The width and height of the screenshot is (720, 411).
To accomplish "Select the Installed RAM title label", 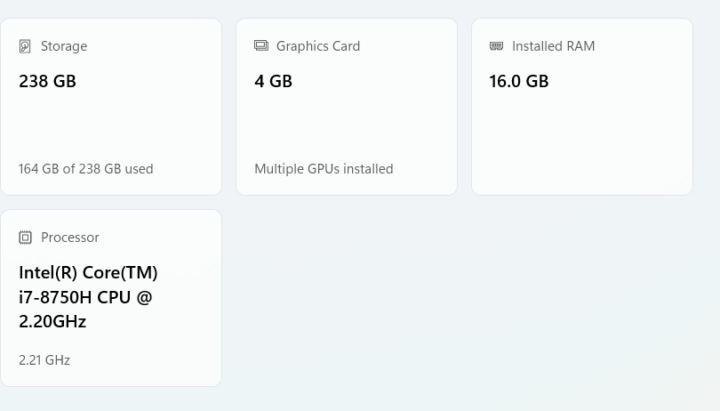I will 553,46.
